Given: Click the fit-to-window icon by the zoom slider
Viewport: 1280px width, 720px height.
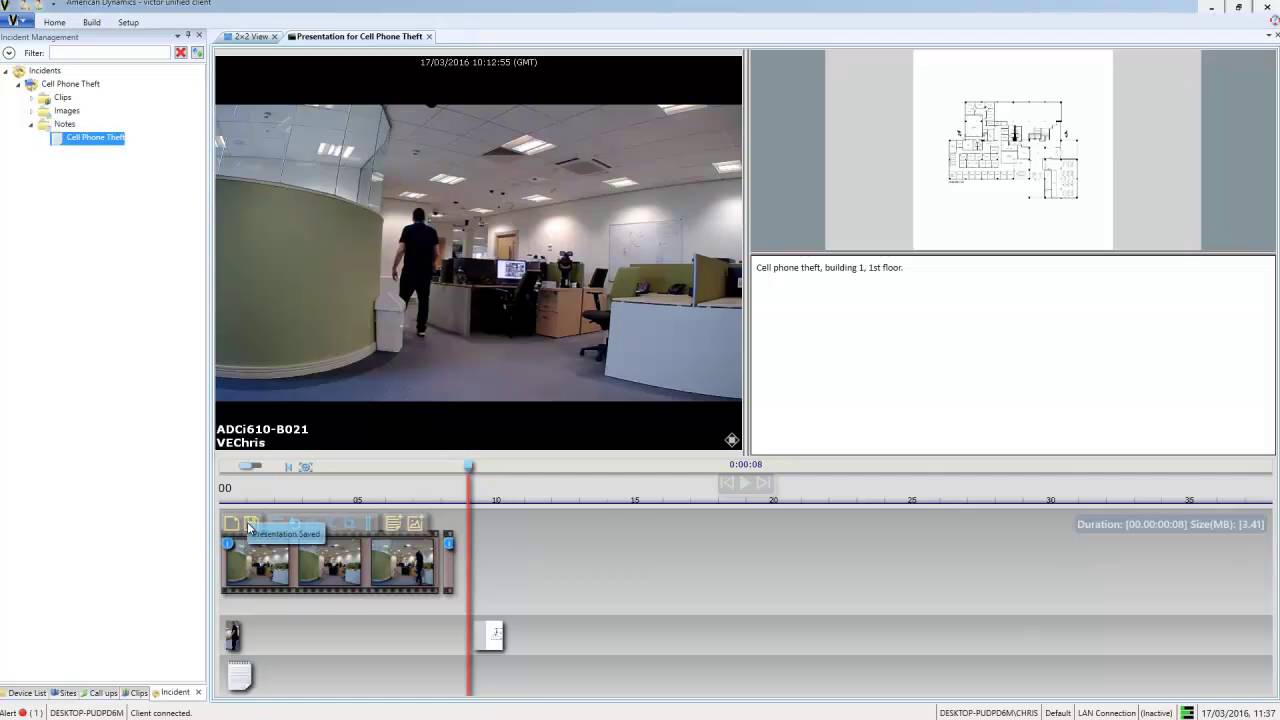Looking at the screenshot, I should [306, 467].
